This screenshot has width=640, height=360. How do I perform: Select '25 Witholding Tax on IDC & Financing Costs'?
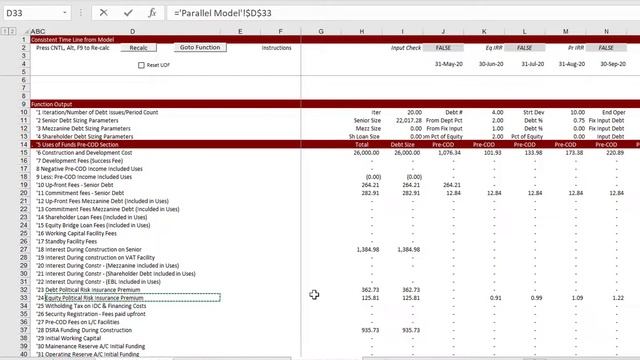pyautogui.click(x=91, y=306)
